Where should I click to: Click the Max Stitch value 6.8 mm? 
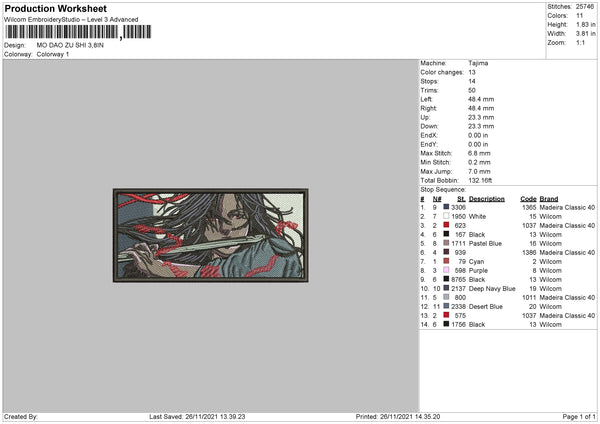[479, 153]
